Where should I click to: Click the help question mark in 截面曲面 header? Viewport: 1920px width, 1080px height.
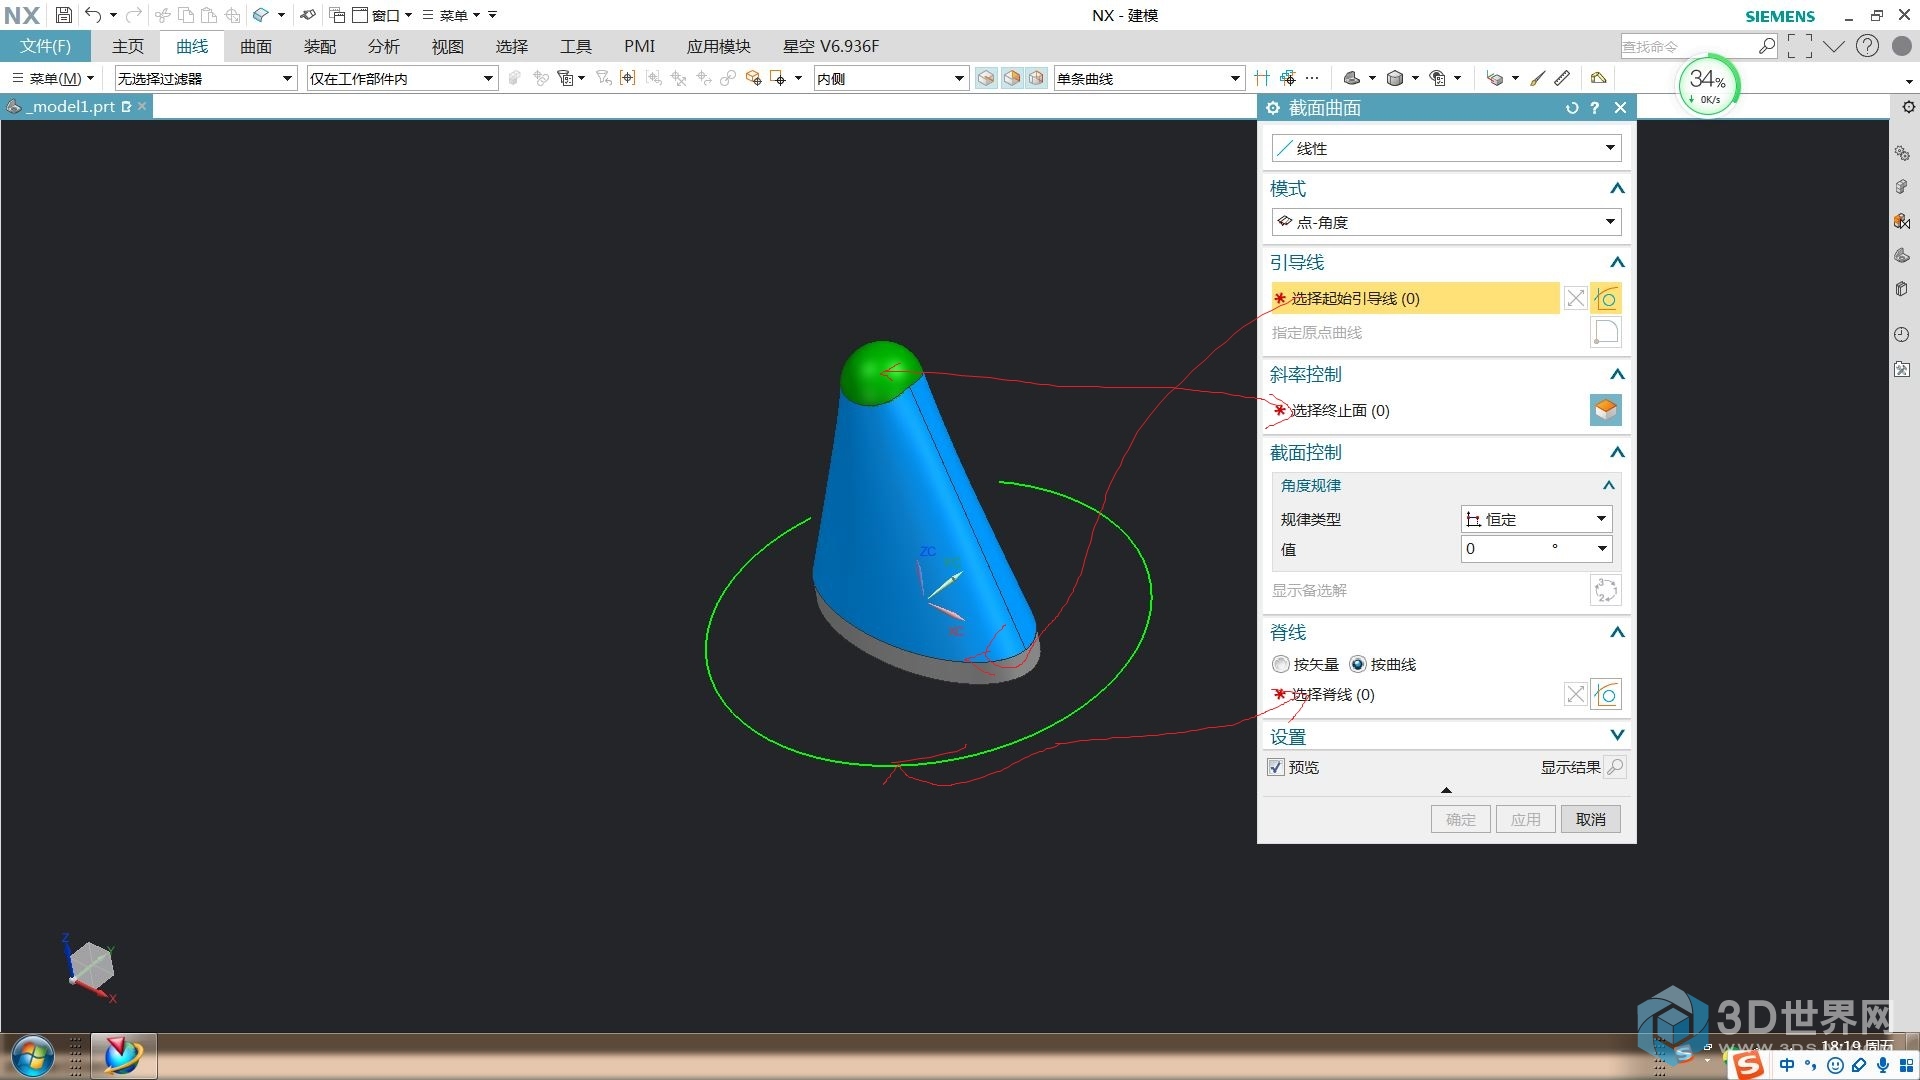coord(1595,108)
